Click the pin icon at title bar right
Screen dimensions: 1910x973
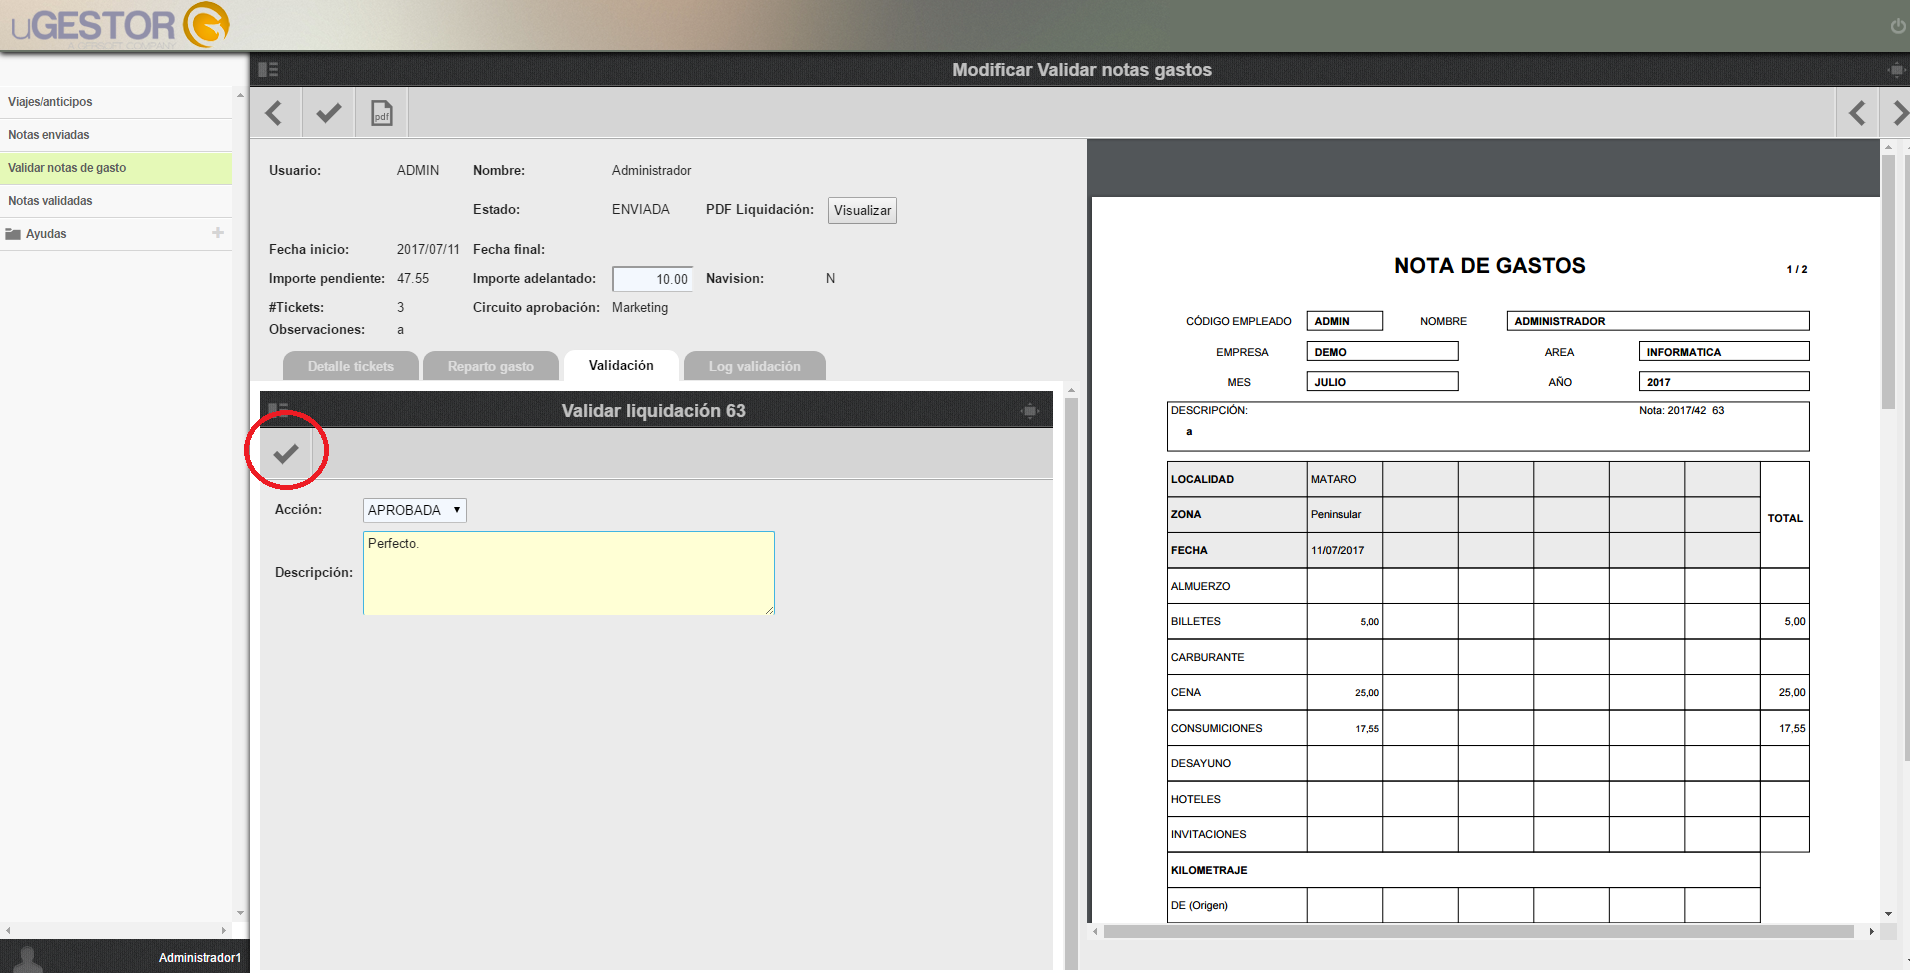point(1895,70)
